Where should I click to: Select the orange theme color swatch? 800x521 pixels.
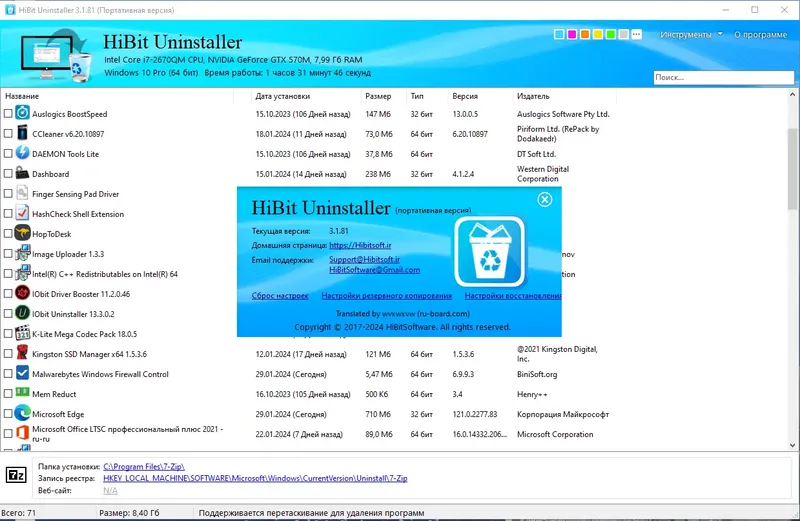(x=585, y=34)
